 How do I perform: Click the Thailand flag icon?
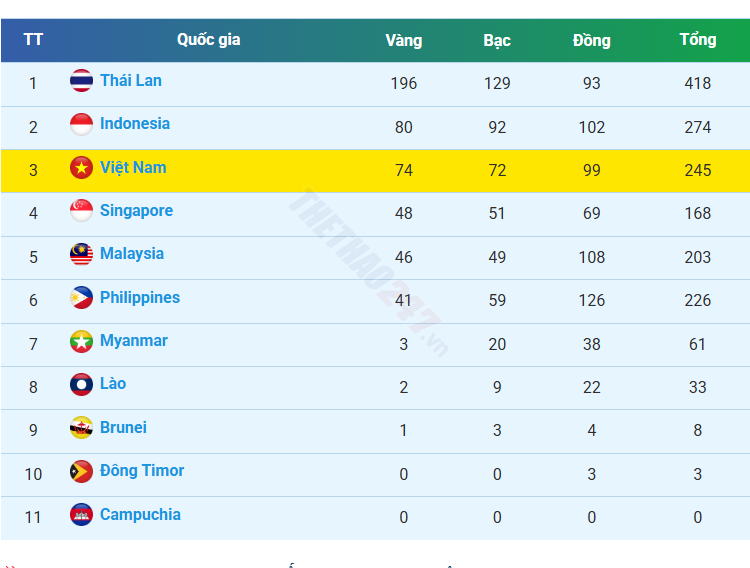point(82,81)
